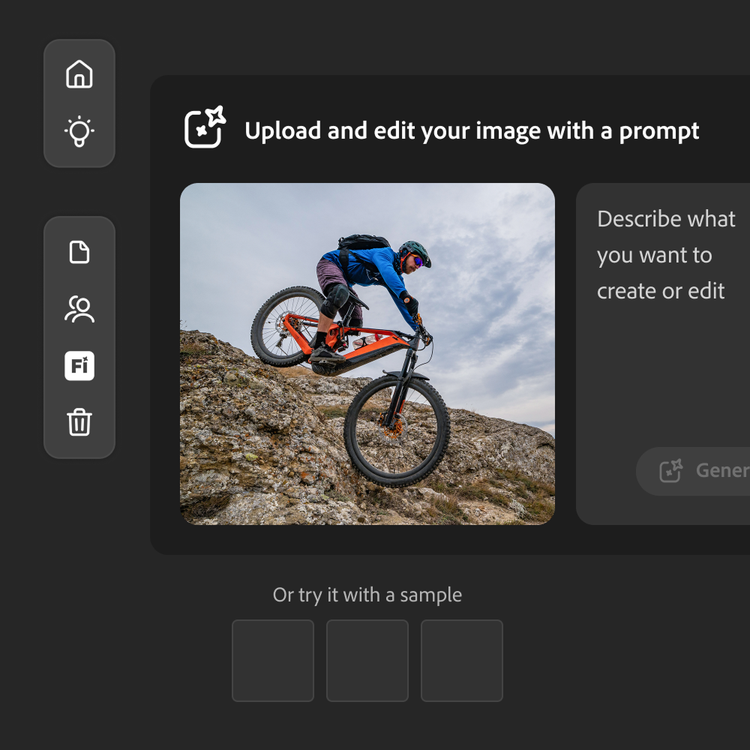Screen dimensions: 750x750
Task: Click the Generate button
Action: 693,471
